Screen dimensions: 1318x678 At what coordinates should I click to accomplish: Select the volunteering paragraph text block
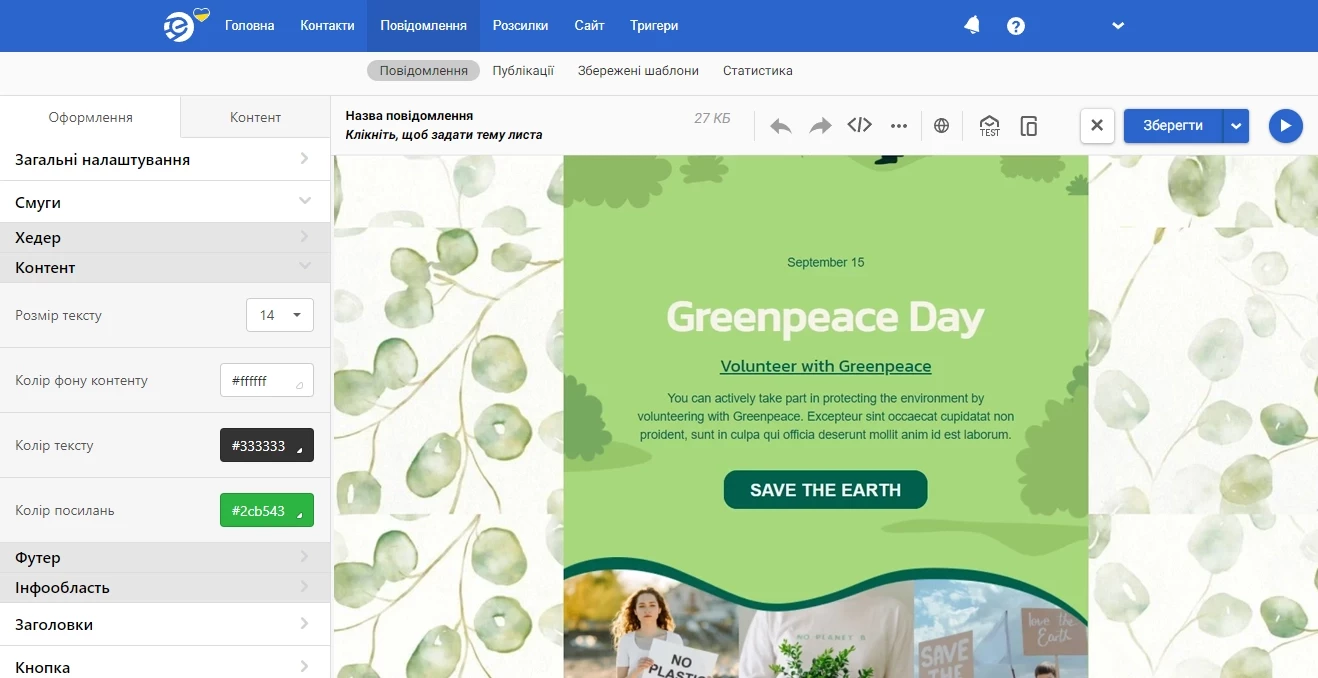click(x=826, y=417)
